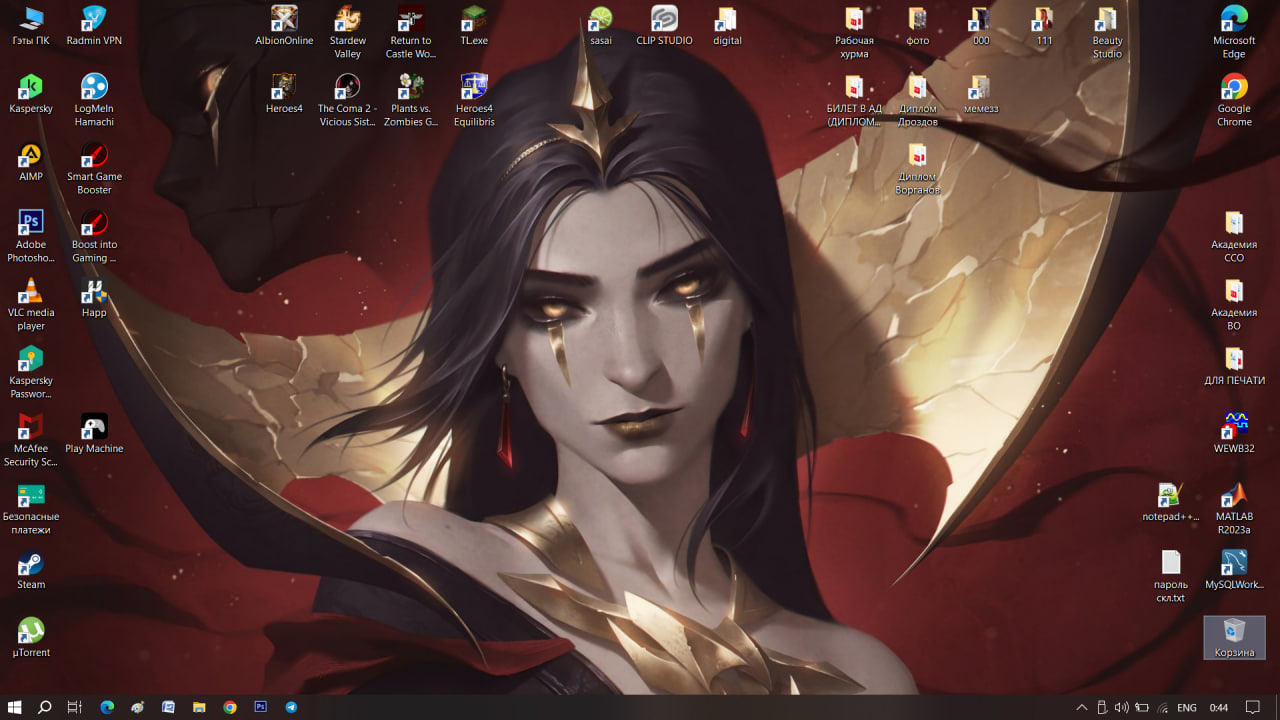Open the volume control in tray
1280x720 pixels.
[1121, 707]
